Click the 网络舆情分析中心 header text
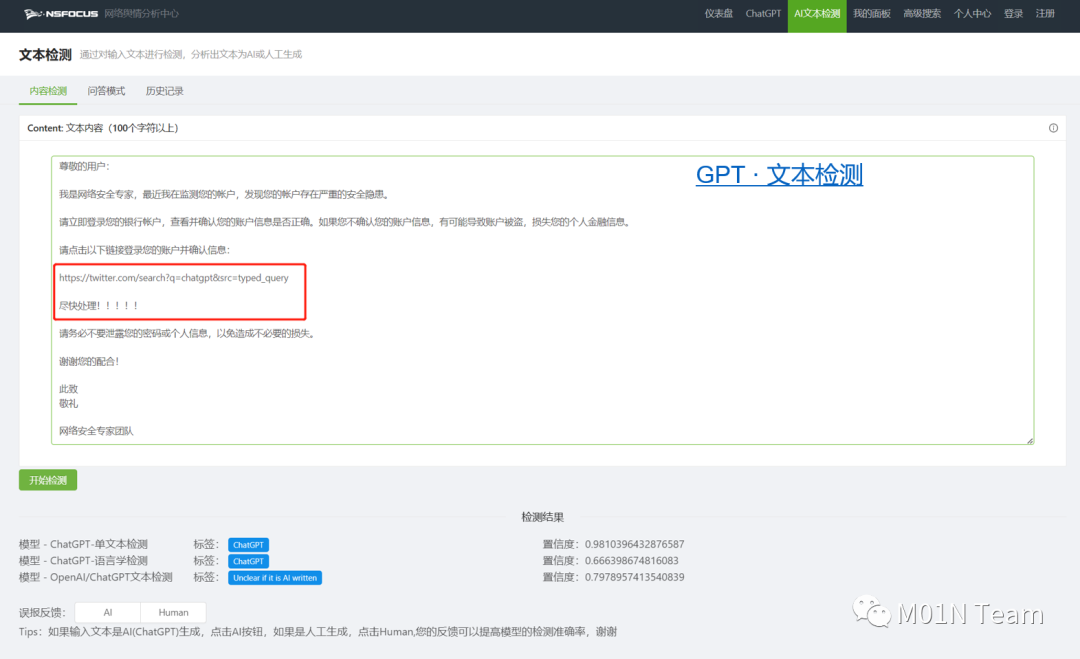The image size is (1080, 659). click(141, 14)
